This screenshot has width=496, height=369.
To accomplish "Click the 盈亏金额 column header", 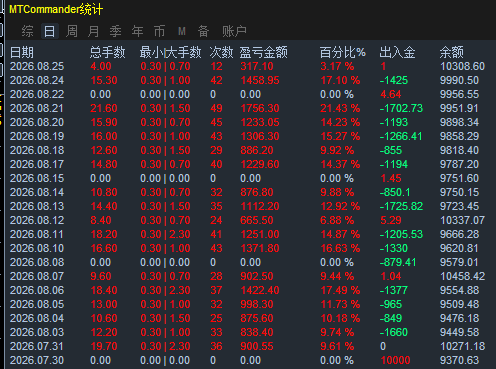I will tap(264, 52).
